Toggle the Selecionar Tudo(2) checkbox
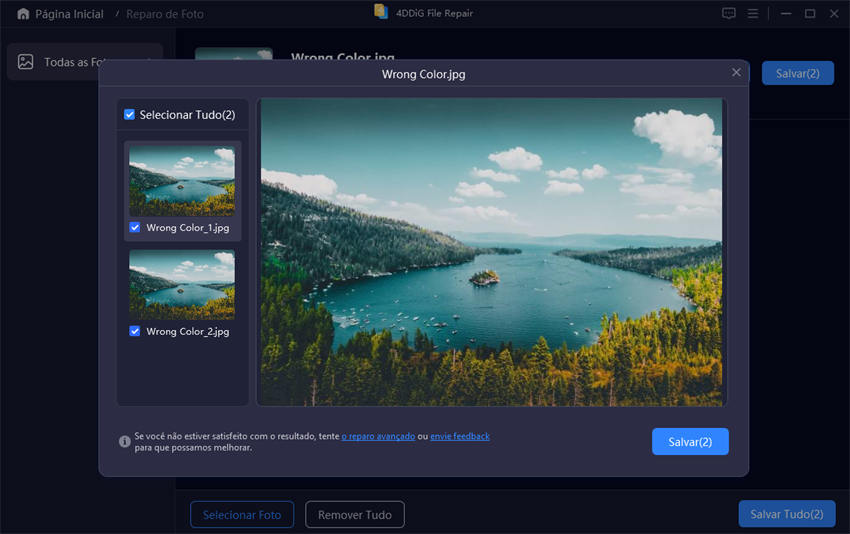The height and width of the screenshot is (534, 850). coord(129,114)
